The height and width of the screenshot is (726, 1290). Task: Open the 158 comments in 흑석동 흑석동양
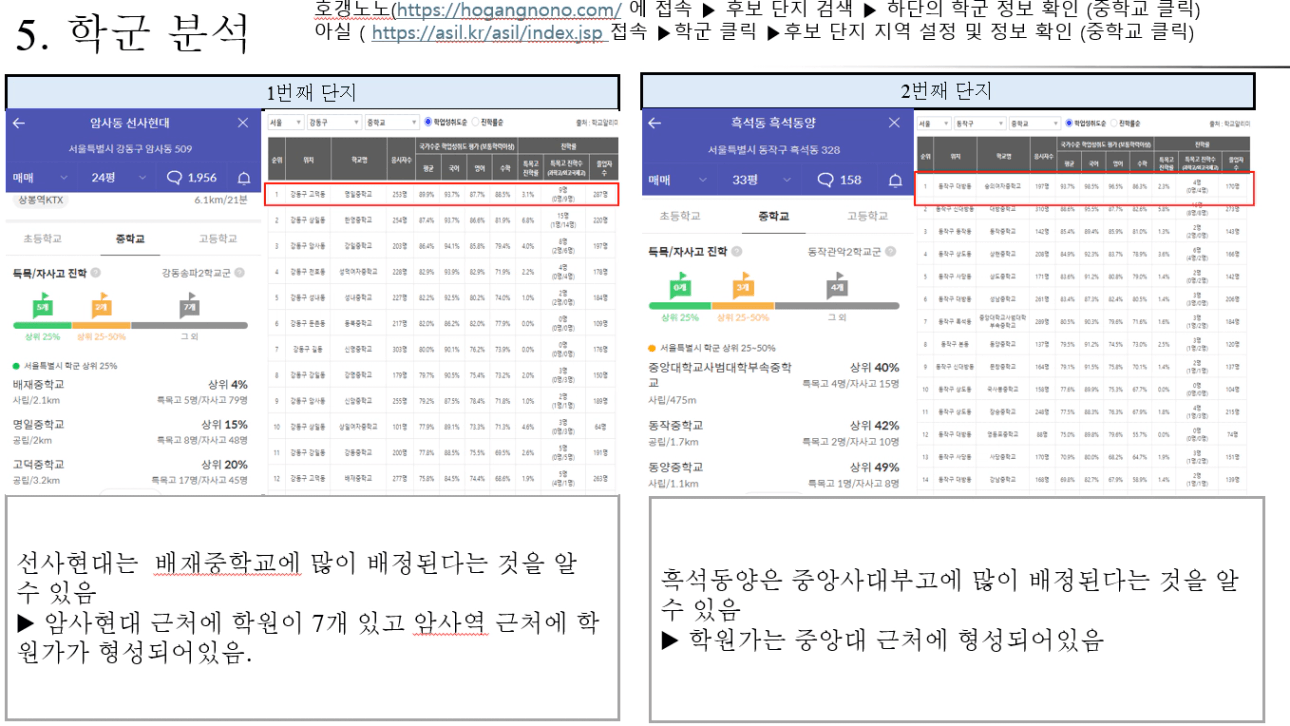[839, 180]
